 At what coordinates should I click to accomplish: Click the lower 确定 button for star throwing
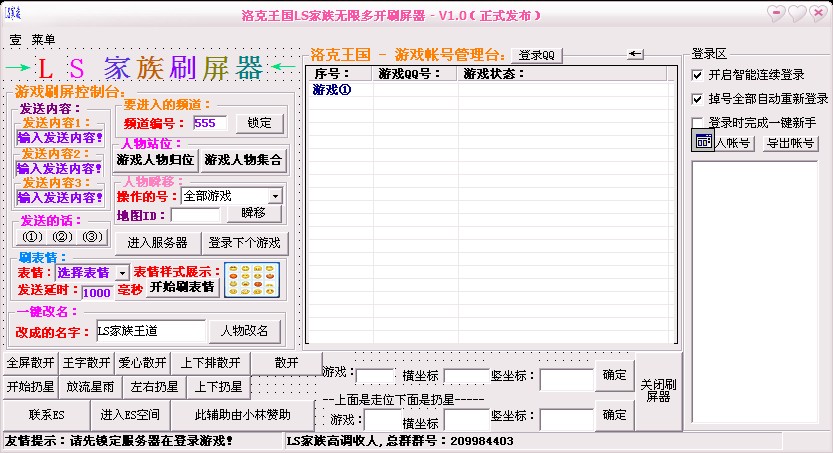point(614,415)
